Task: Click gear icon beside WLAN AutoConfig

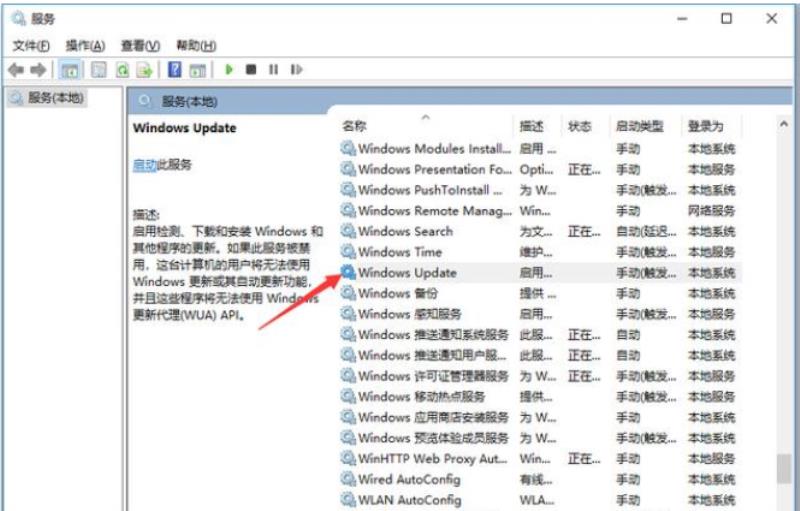Action: point(348,499)
